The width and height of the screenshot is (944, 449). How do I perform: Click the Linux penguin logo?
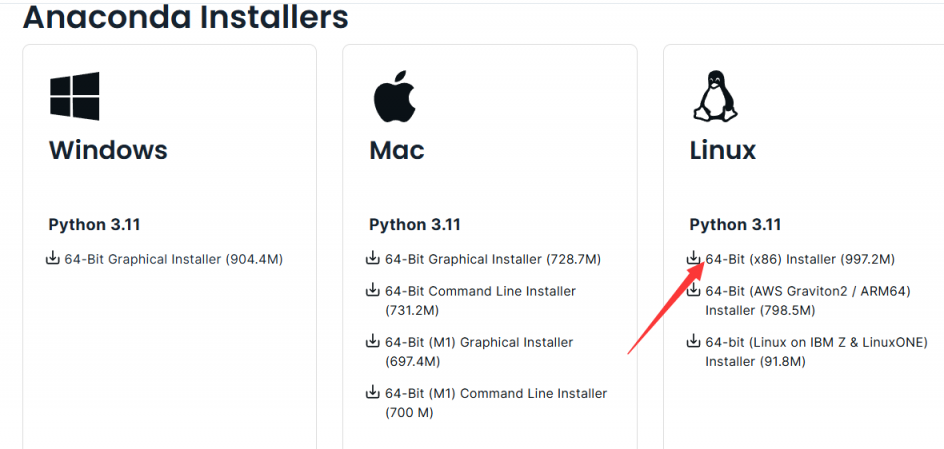click(714, 97)
